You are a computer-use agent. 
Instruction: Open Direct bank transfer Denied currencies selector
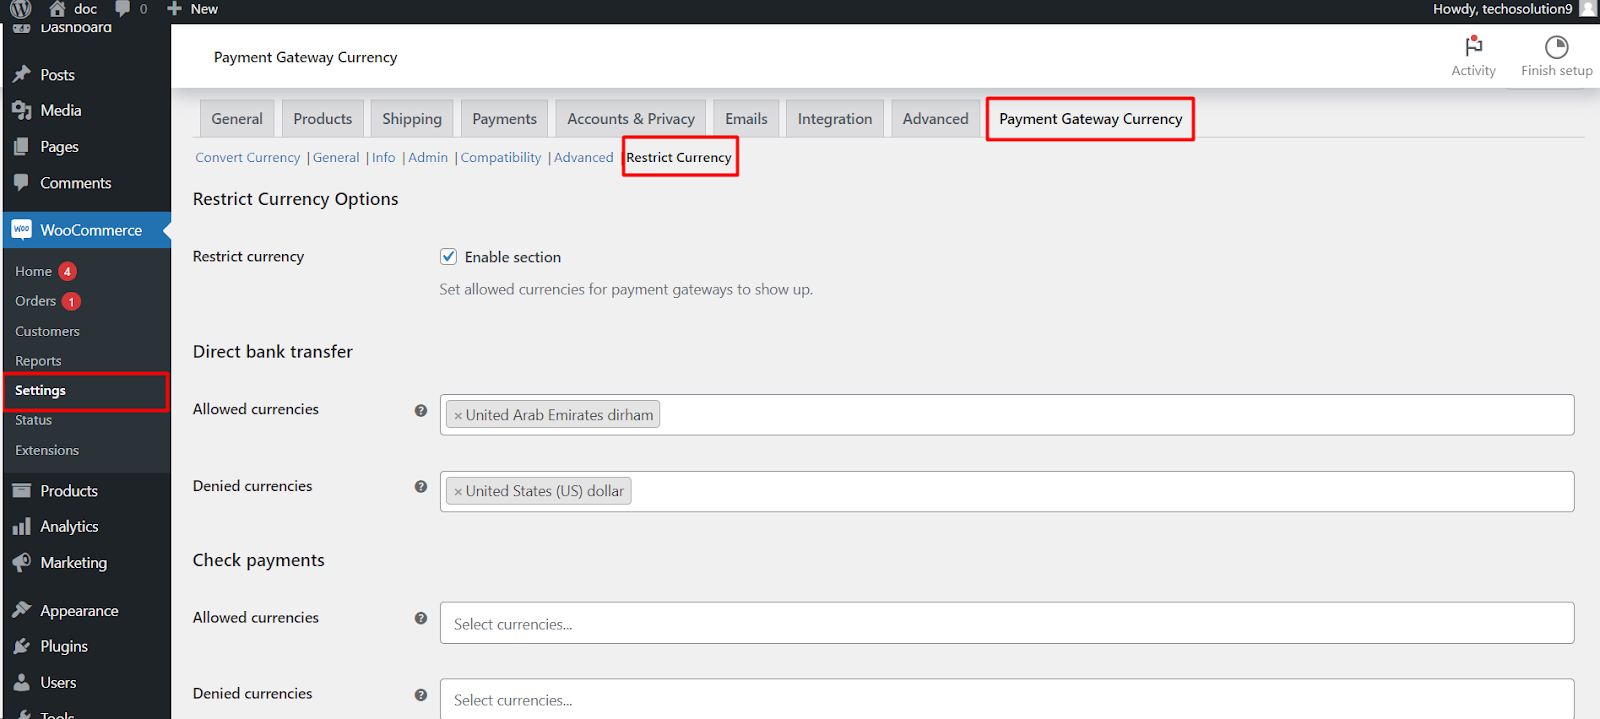tap(1007, 491)
